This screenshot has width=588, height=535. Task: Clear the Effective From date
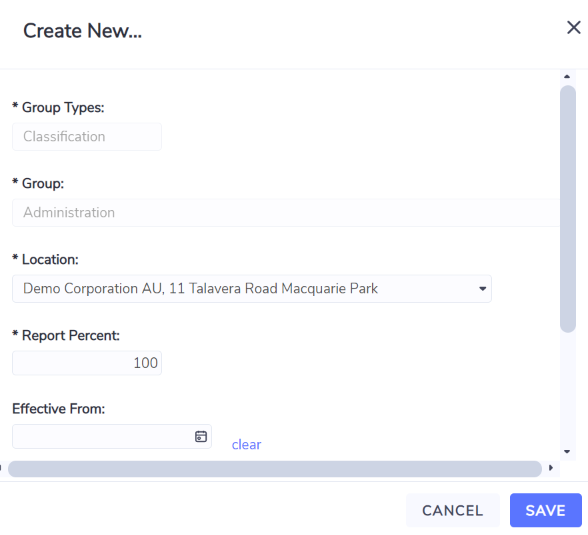(x=246, y=445)
